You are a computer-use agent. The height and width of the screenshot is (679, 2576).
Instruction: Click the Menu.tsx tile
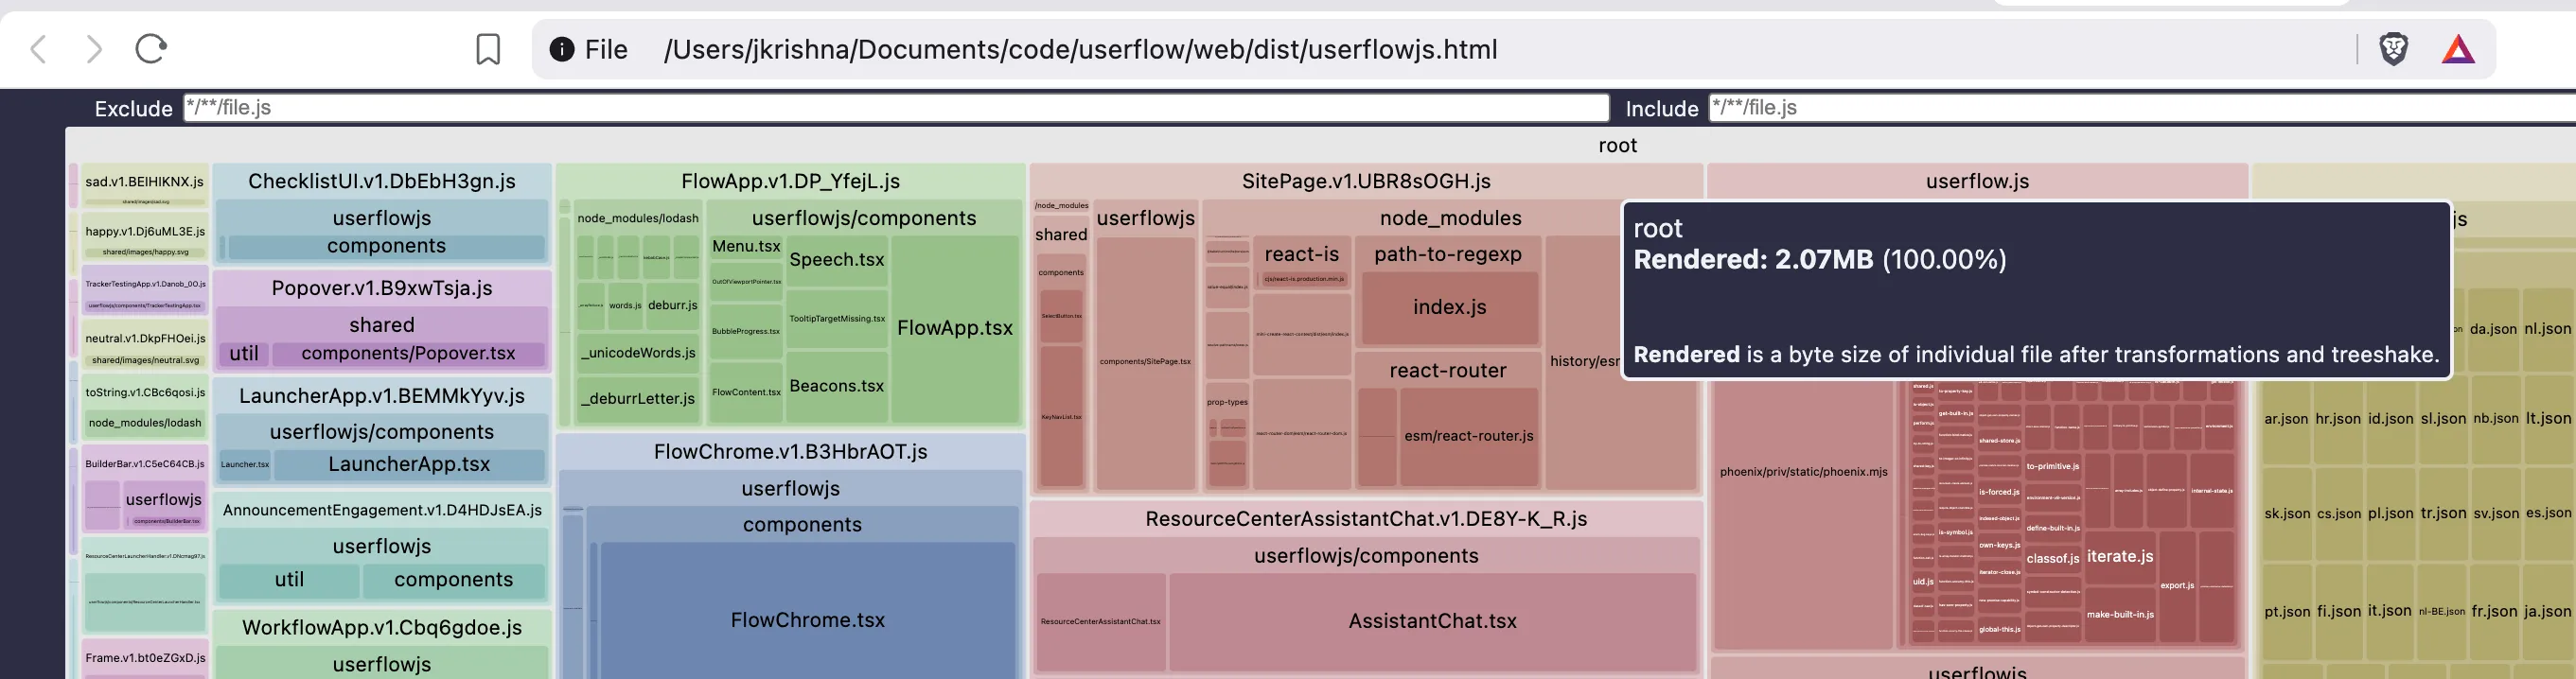pyautogui.click(x=746, y=246)
